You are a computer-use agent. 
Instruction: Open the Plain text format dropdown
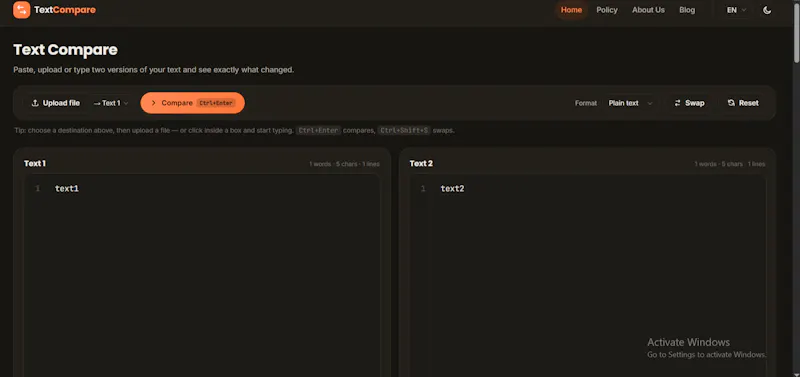(x=630, y=103)
